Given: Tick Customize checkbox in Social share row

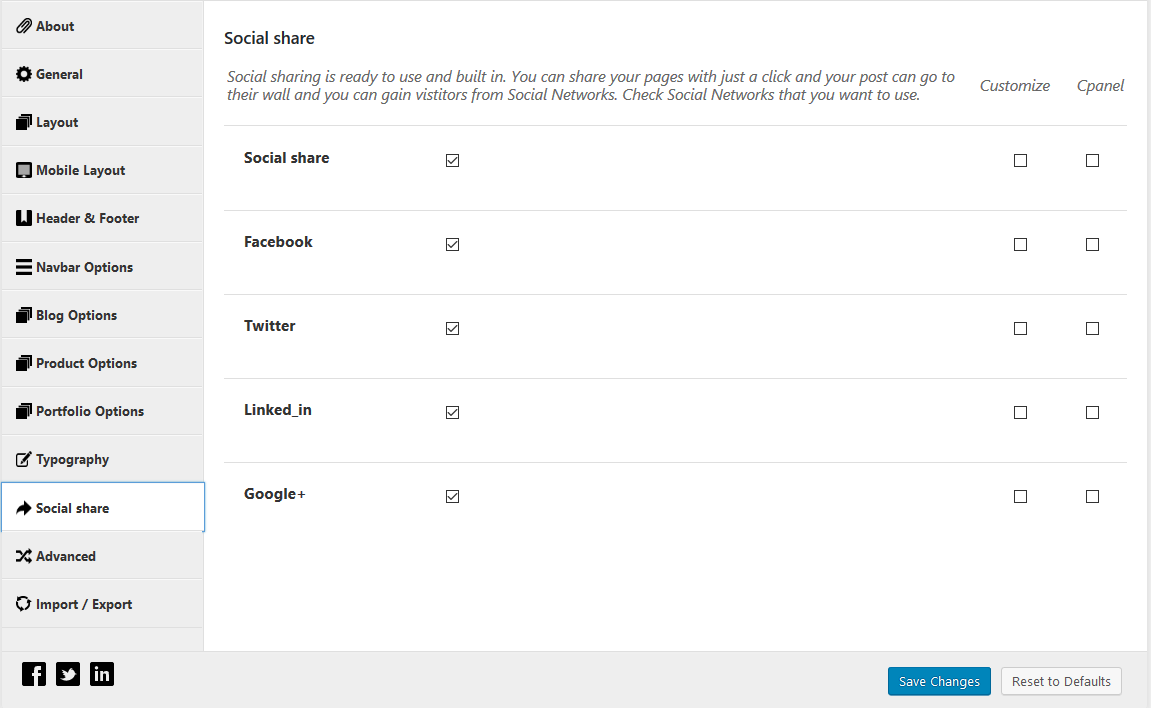Looking at the screenshot, I should 1020,161.
